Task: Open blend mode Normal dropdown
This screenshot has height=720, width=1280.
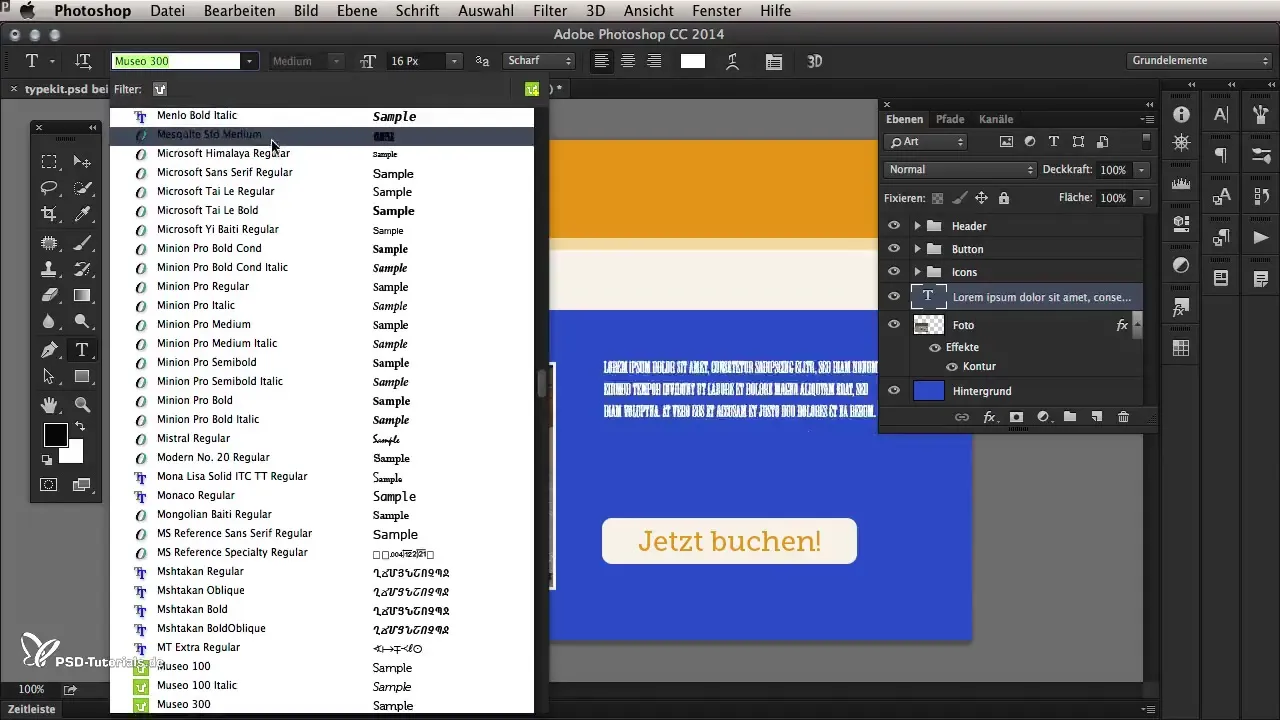Action: coord(961,170)
